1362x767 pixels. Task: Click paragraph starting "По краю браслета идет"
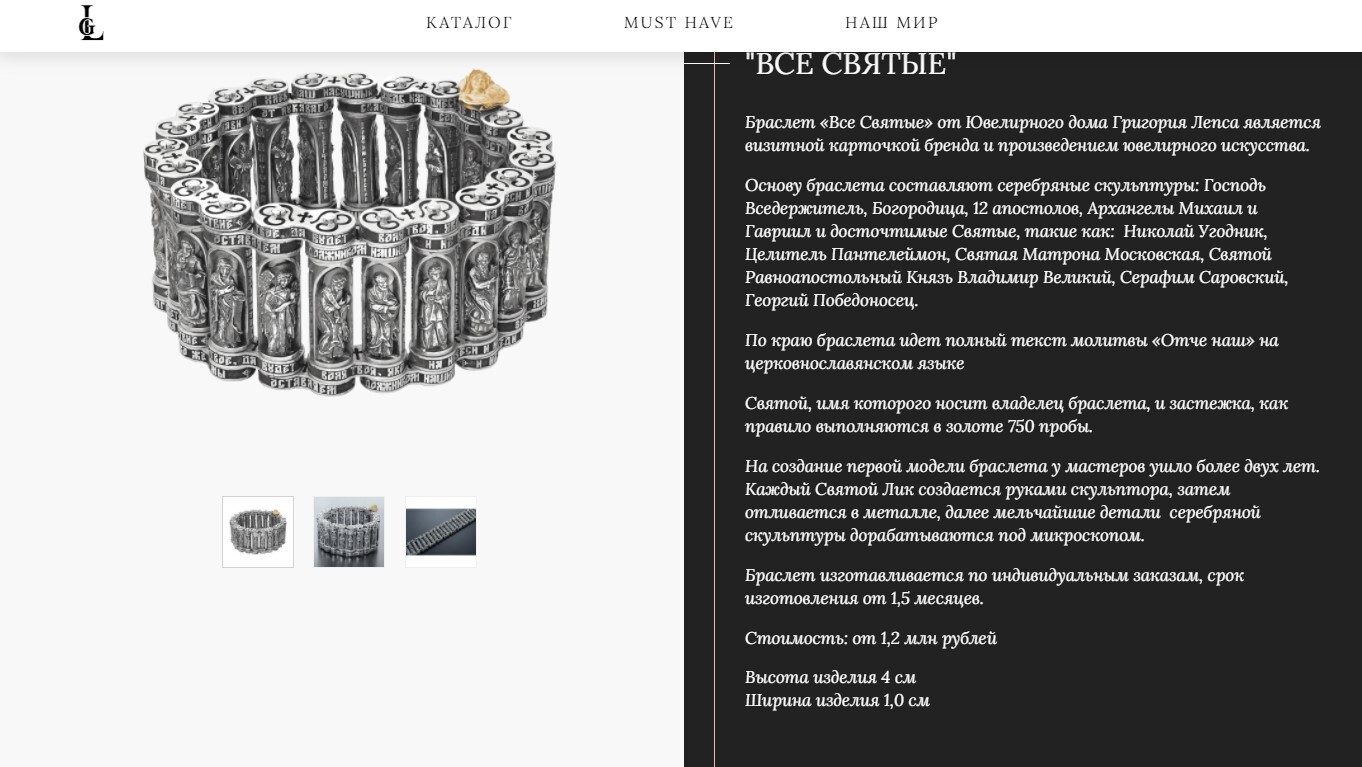coord(1012,352)
